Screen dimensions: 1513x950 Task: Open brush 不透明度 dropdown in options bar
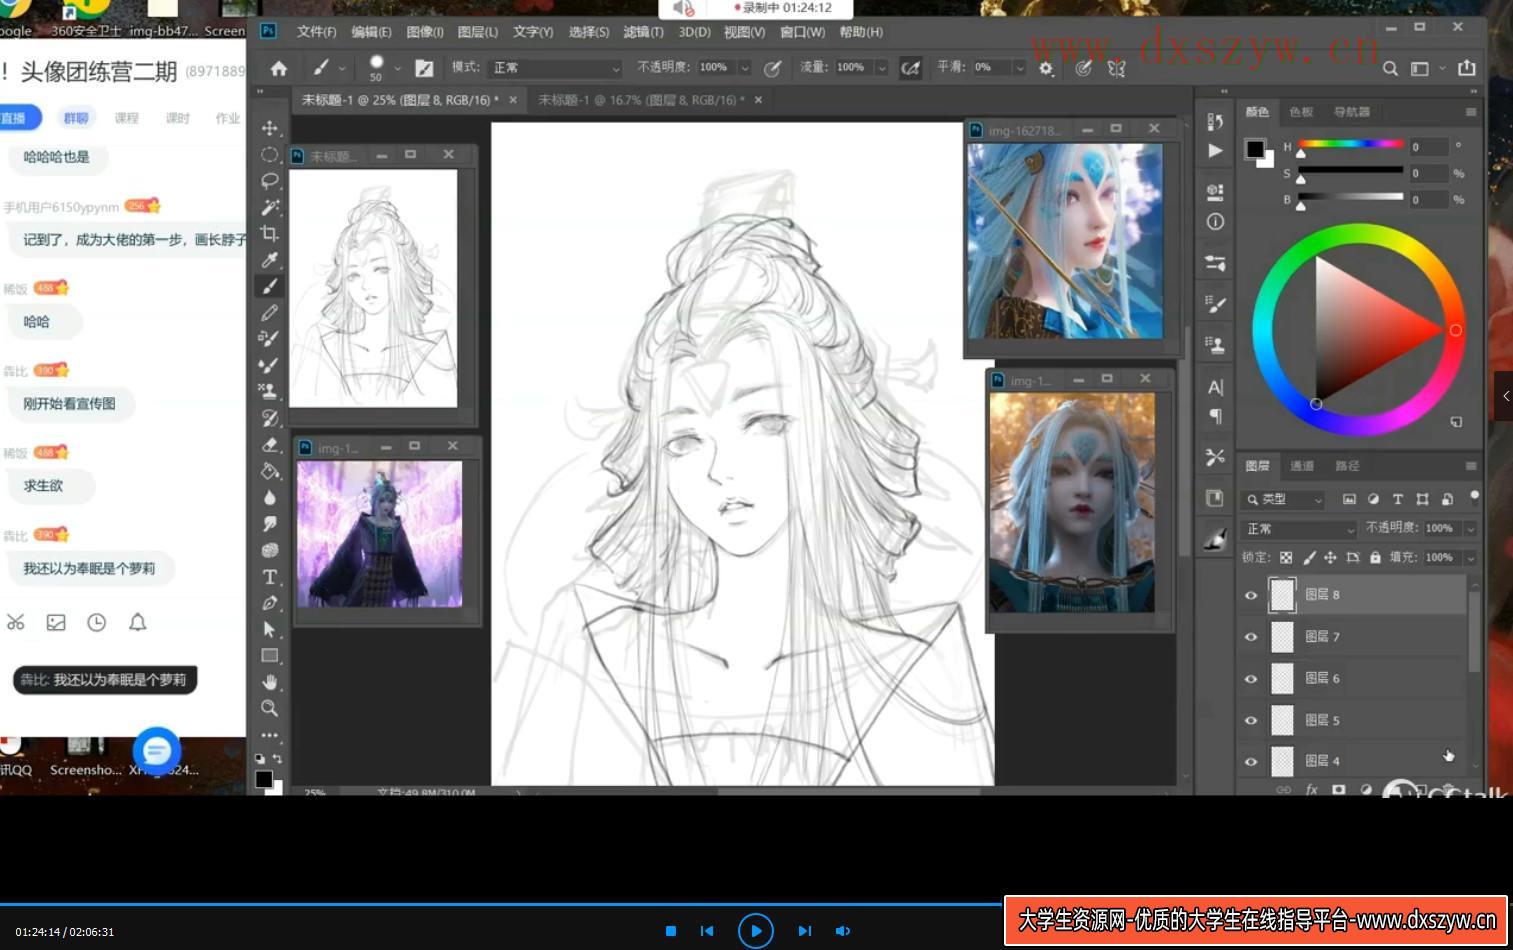(744, 68)
